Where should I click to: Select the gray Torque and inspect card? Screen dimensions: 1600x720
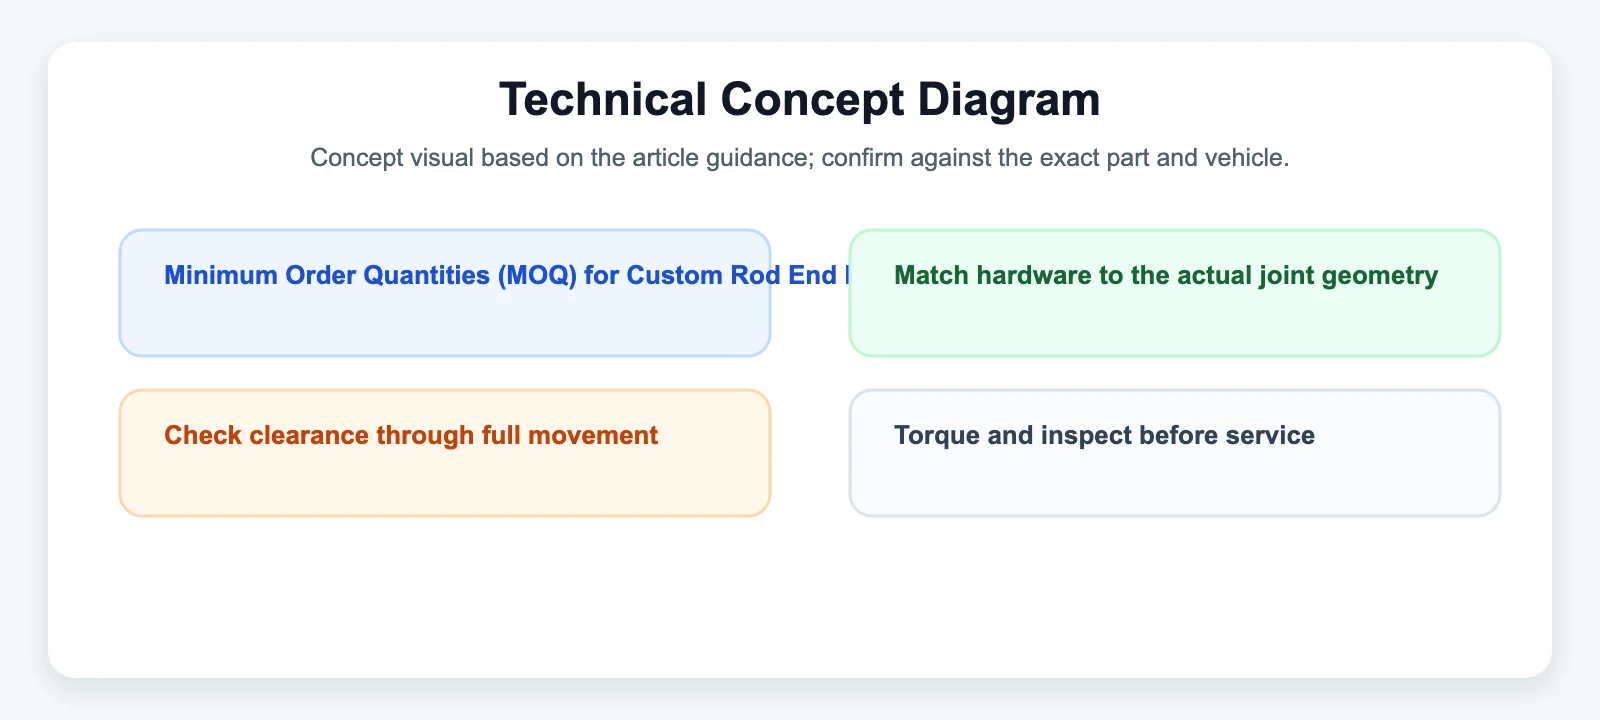[1175, 453]
